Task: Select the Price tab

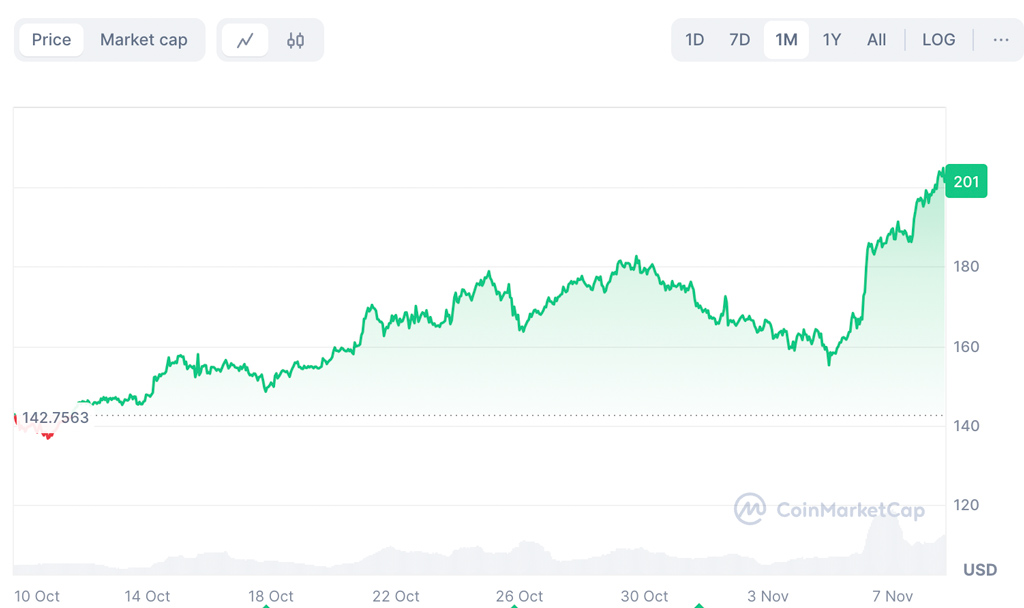Action: [52, 40]
